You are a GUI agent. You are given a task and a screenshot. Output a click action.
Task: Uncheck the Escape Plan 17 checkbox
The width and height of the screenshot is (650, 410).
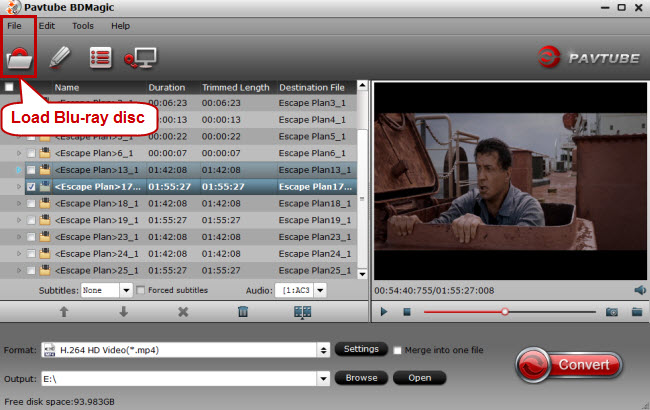[31, 187]
